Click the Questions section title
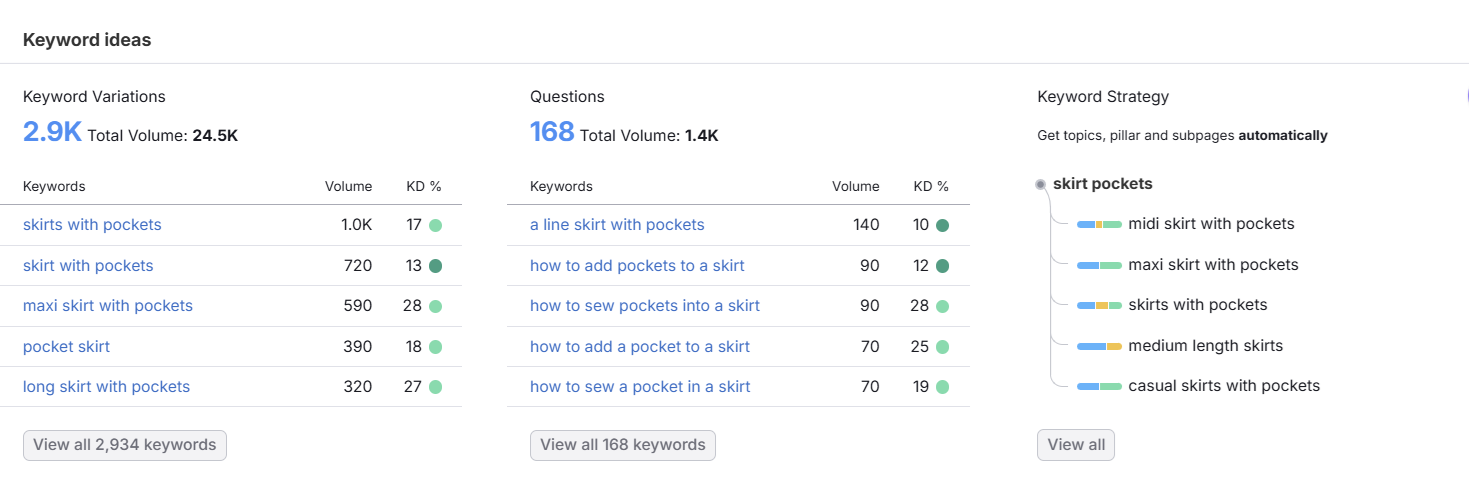 (x=567, y=97)
